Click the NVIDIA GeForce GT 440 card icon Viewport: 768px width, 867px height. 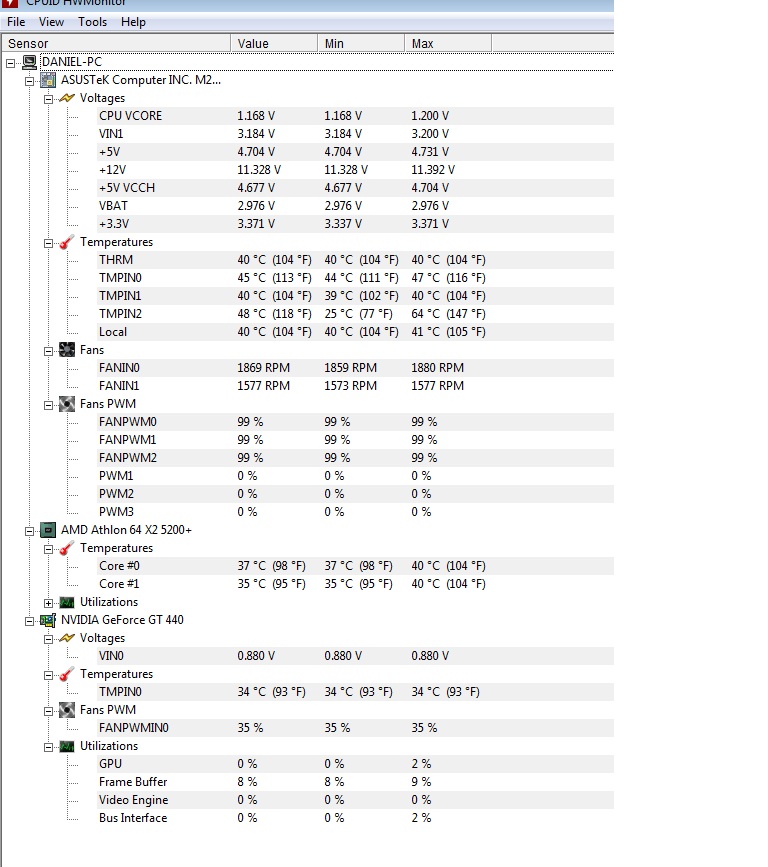(48, 620)
